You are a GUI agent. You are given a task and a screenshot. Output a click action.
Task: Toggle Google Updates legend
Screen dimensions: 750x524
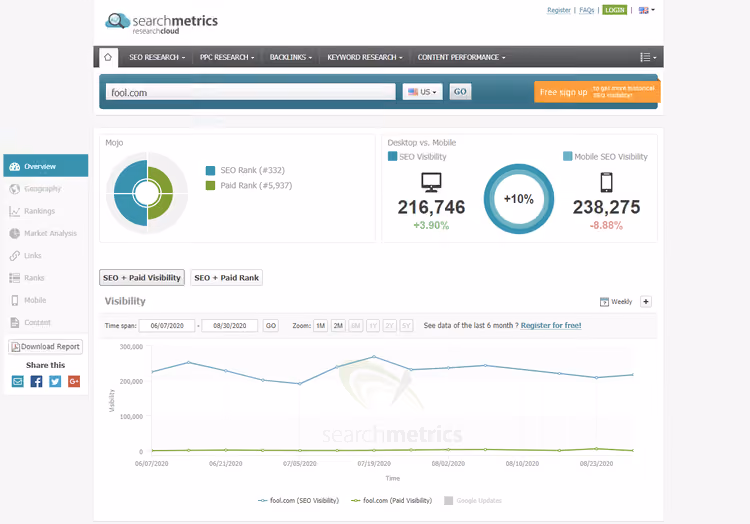click(x=473, y=501)
